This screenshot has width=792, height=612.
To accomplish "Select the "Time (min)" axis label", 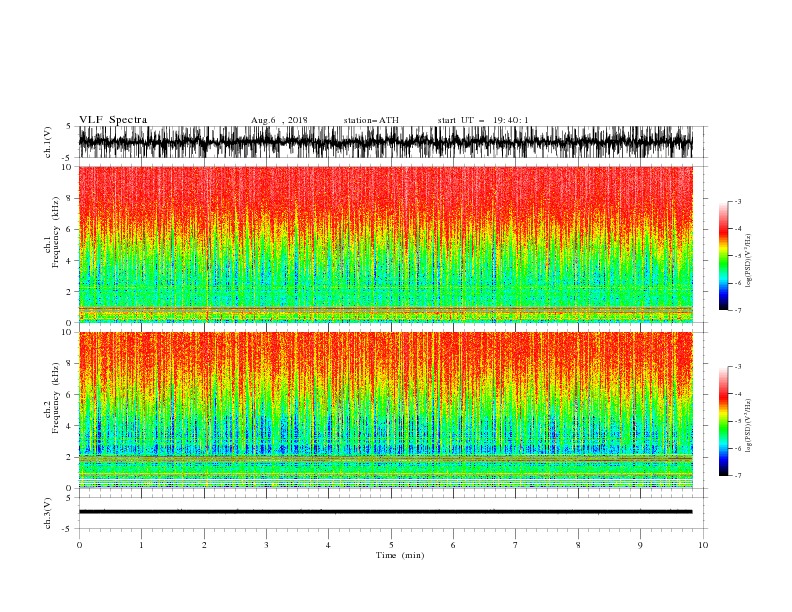I will [x=400, y=555].
